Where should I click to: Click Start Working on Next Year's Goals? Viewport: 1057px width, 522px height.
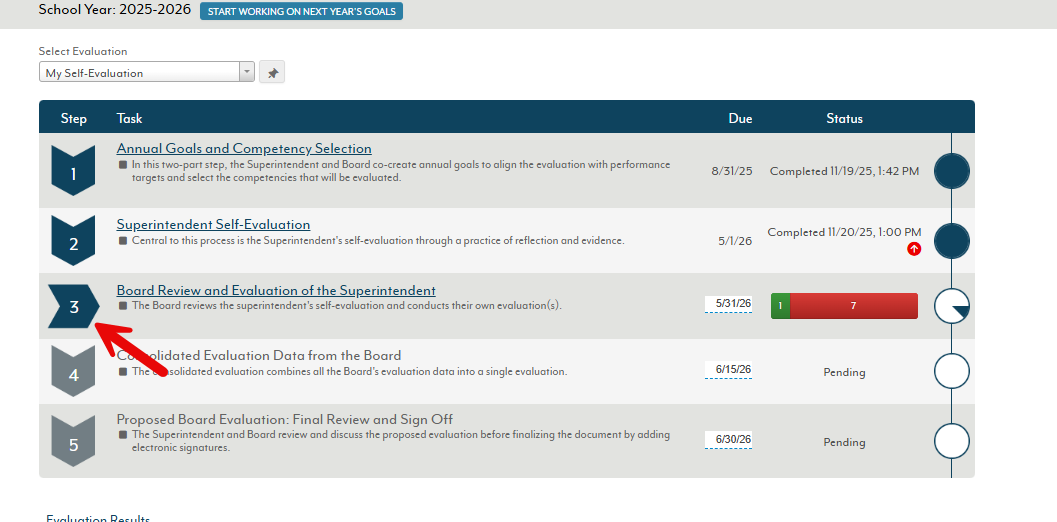click(301, 12)
